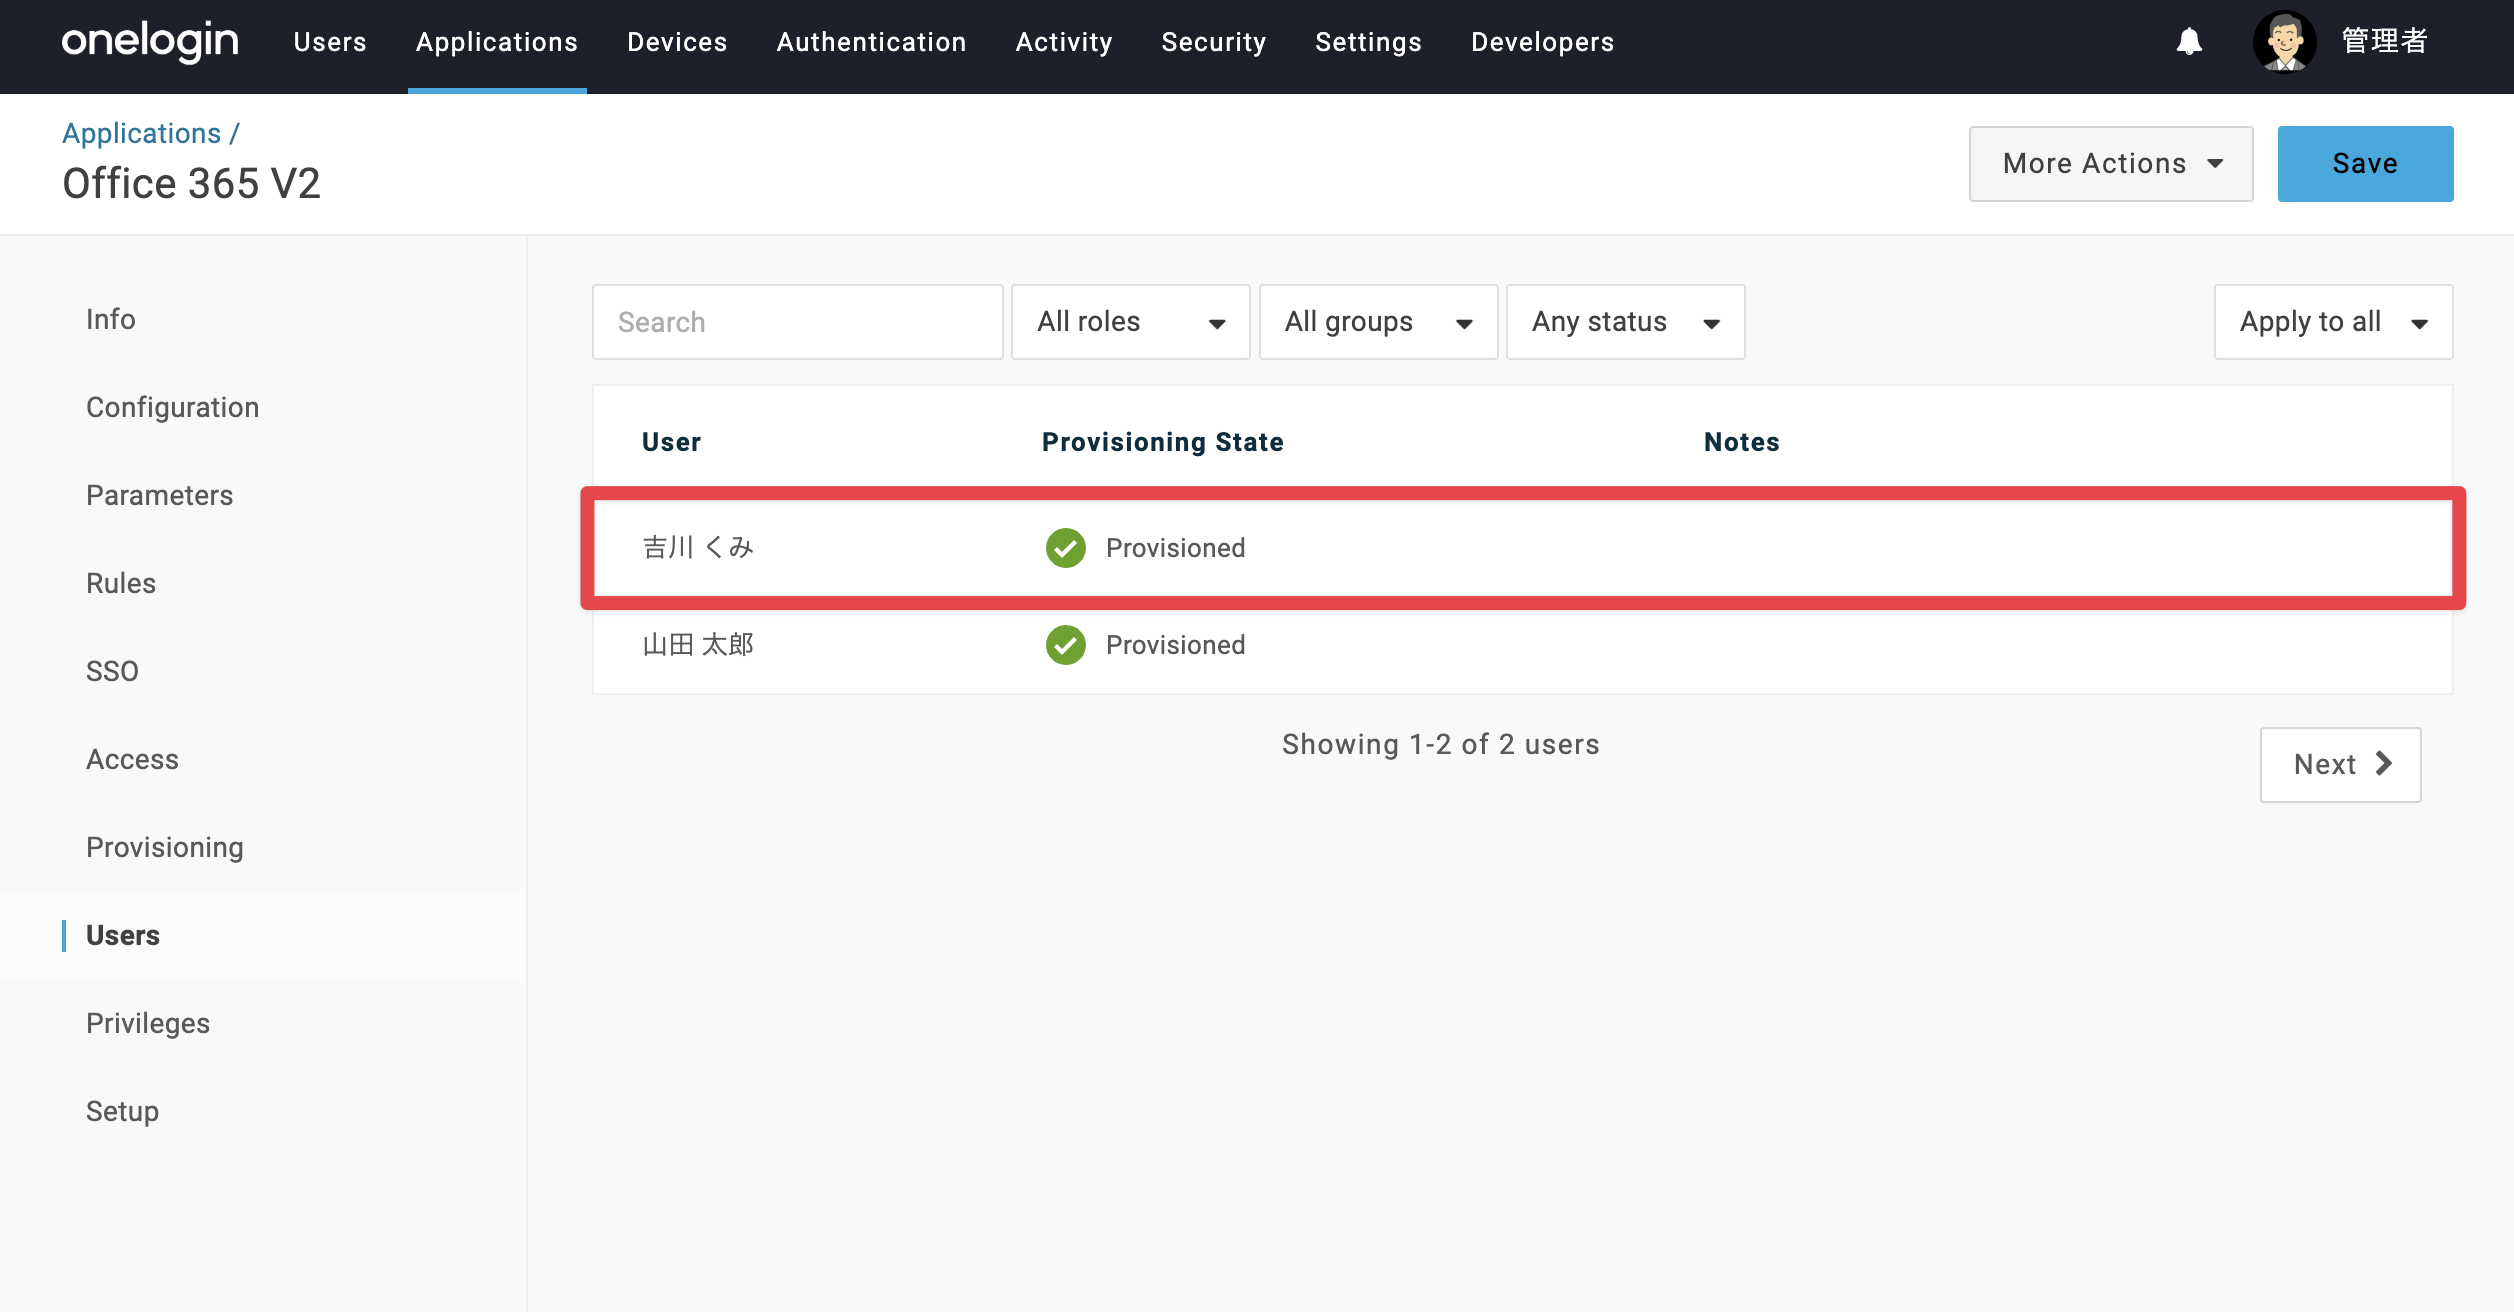Select the user row 吉川 くみ
2514x1312 pixels.
(x=1523, y=548)
